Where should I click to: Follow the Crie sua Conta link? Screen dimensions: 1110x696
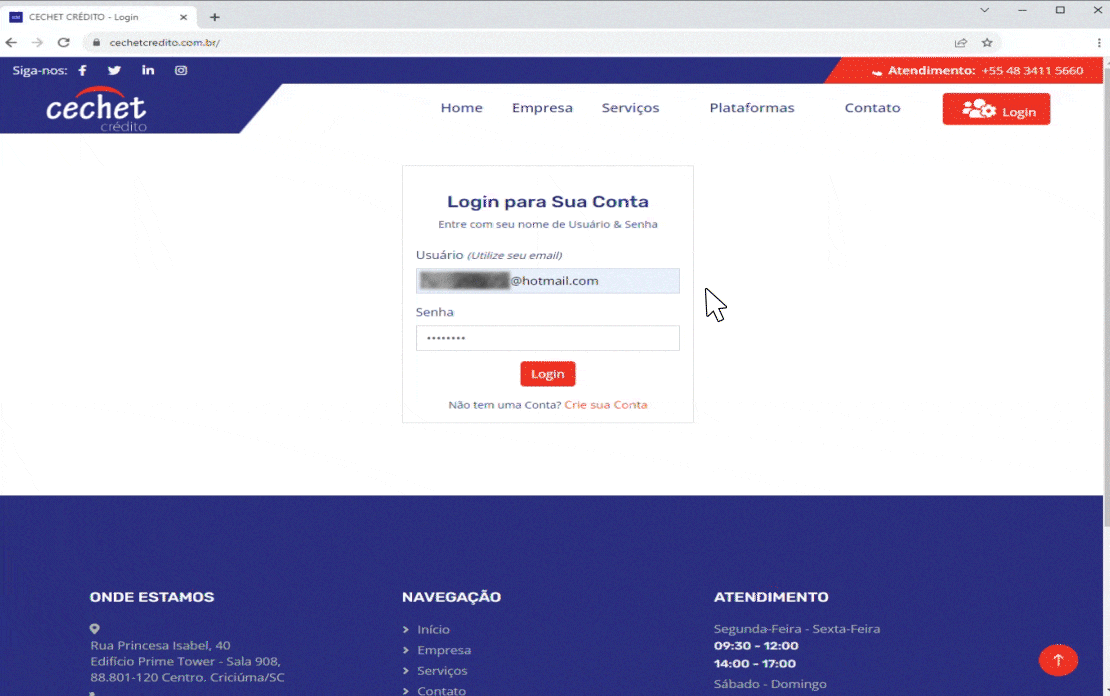point(605,405)
